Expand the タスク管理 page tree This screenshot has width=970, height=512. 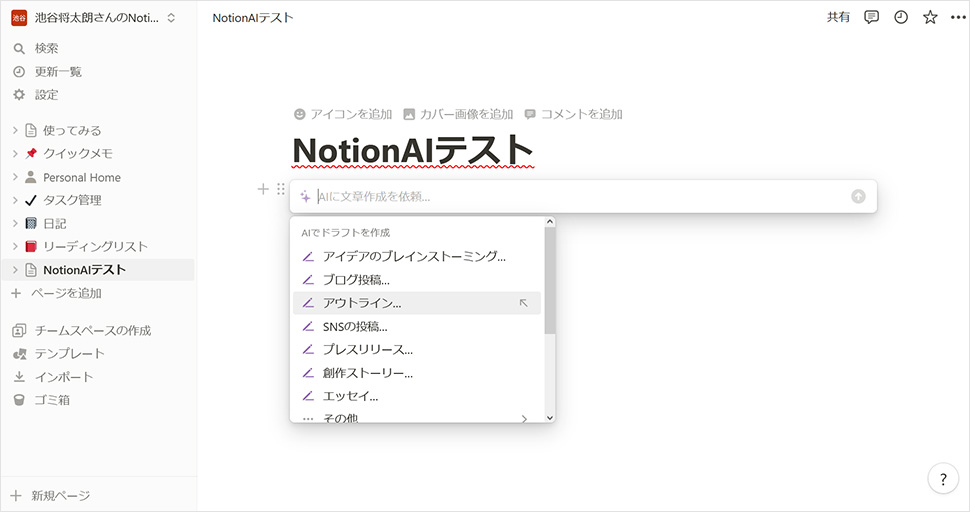pyautogui.click(x=15, y=200)
